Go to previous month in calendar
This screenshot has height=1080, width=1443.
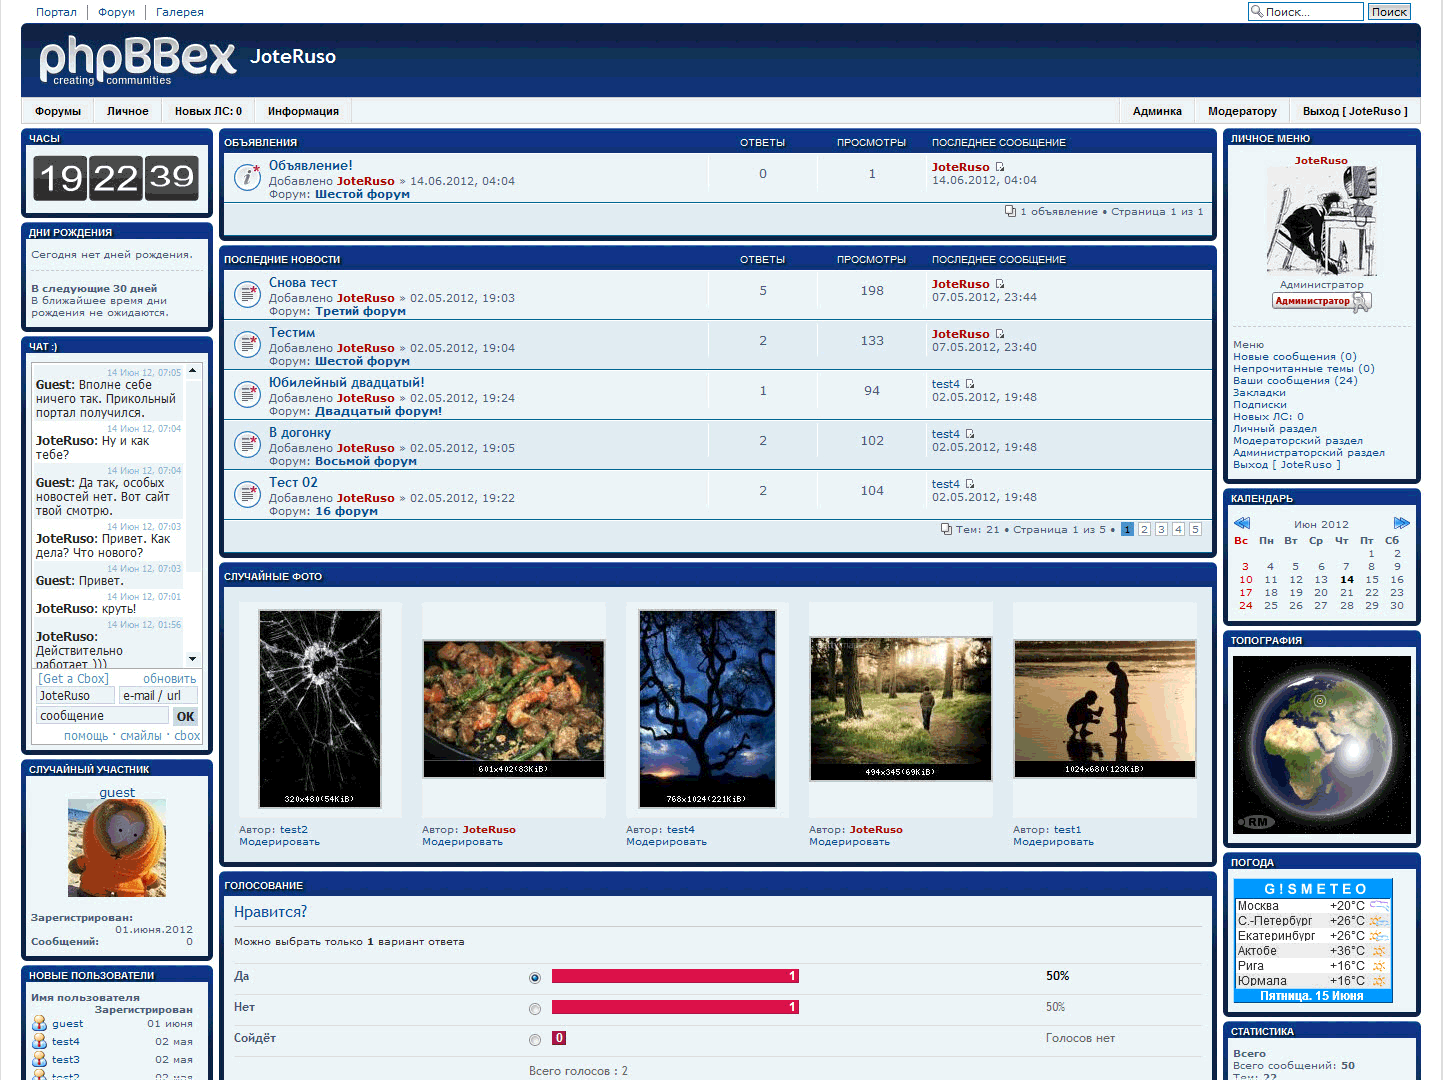1242,523
